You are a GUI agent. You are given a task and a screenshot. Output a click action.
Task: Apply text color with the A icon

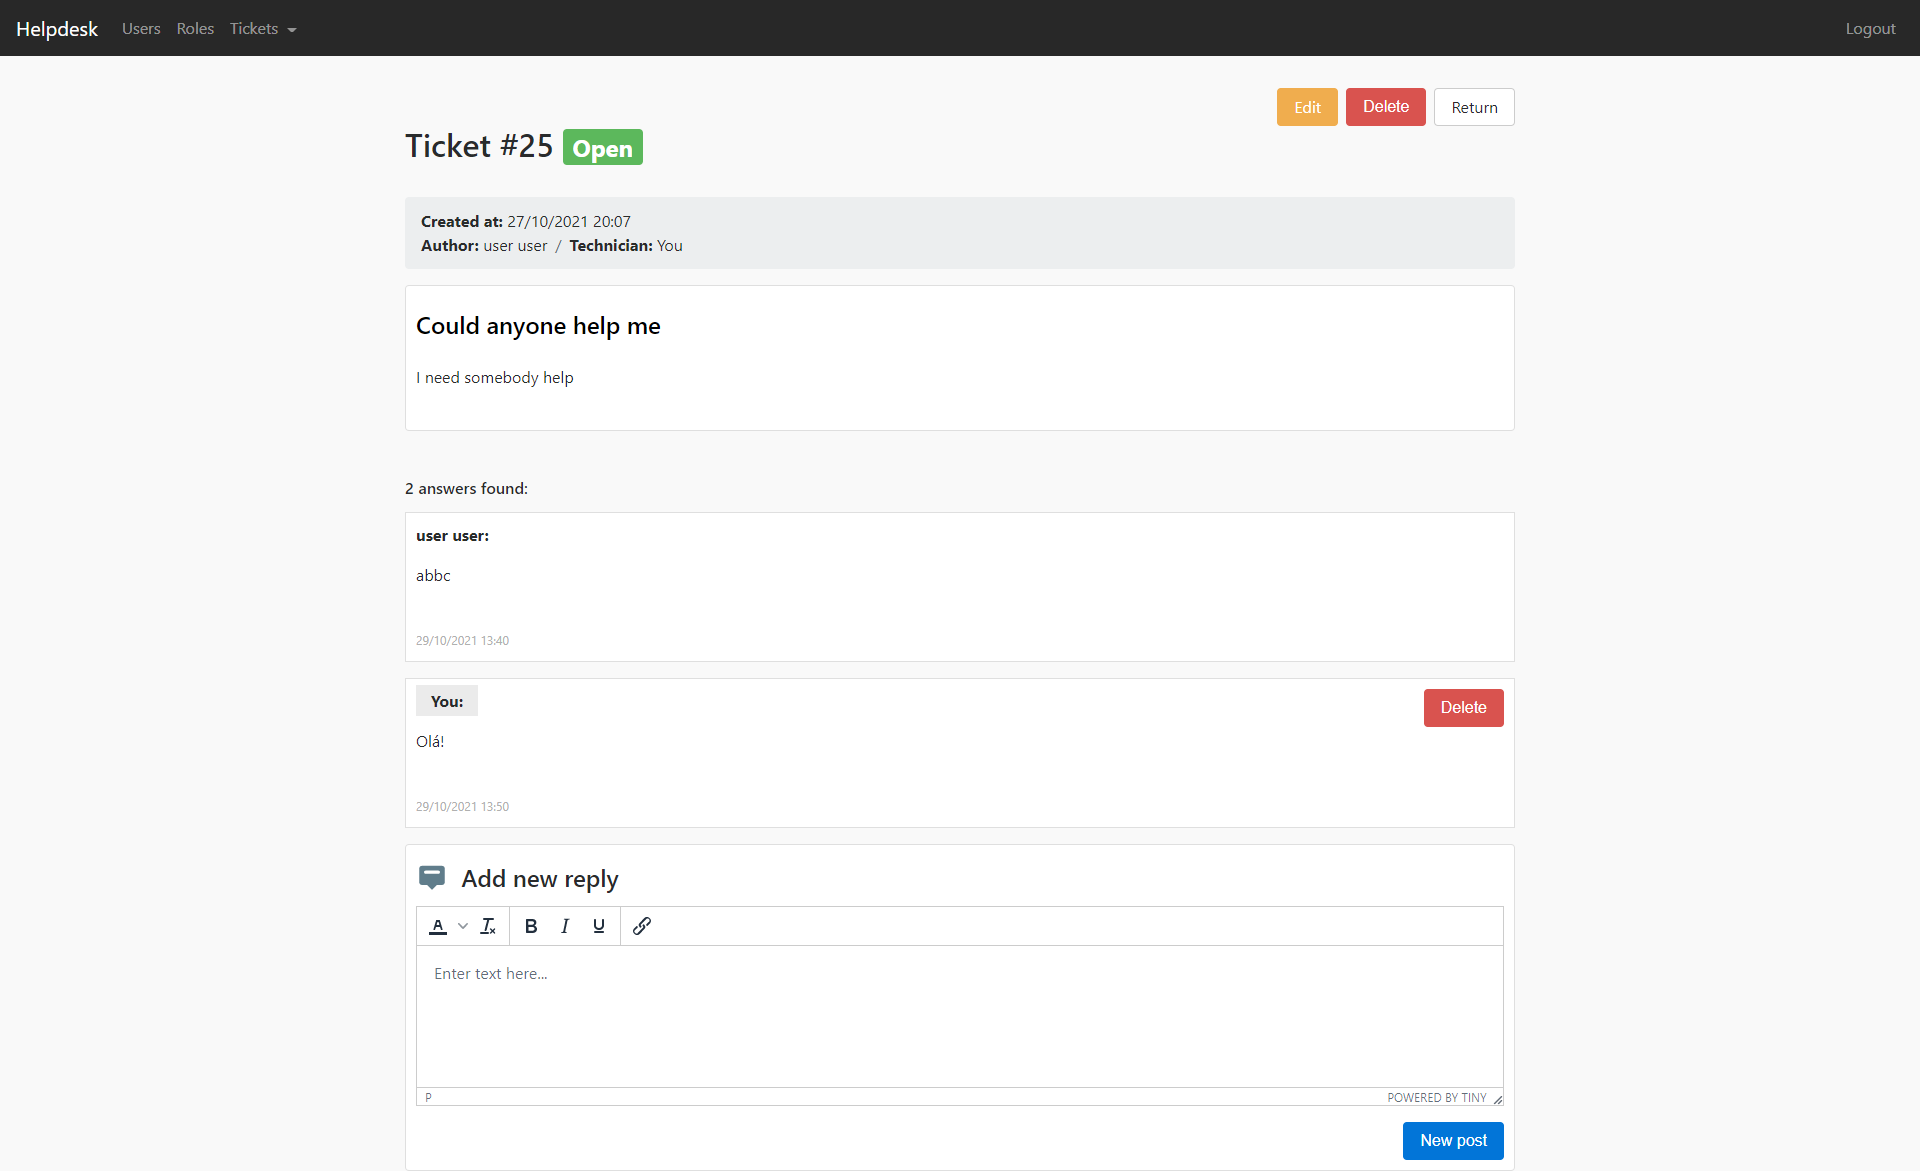[x=438, y=926]
